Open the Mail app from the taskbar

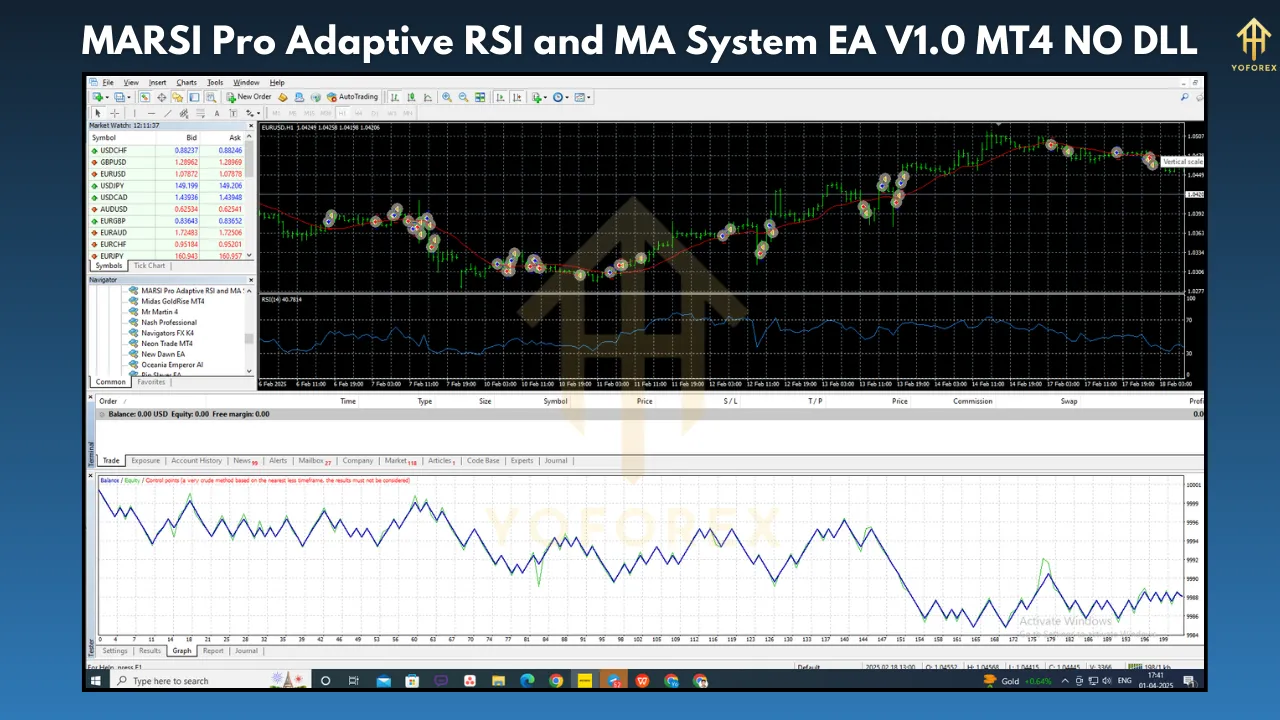(383, 681)
